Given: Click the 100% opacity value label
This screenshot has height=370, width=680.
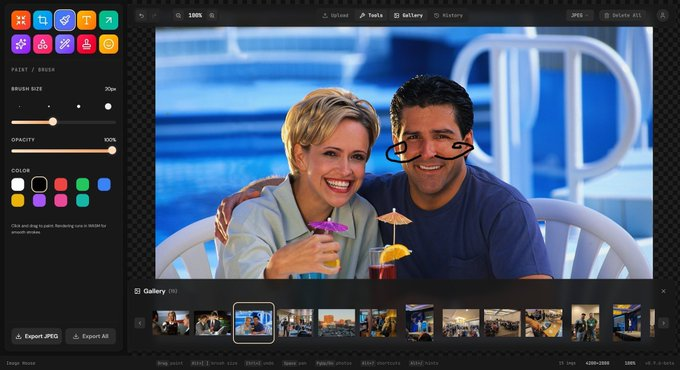Looking at the screenshot, I should [x=110, y=140].
